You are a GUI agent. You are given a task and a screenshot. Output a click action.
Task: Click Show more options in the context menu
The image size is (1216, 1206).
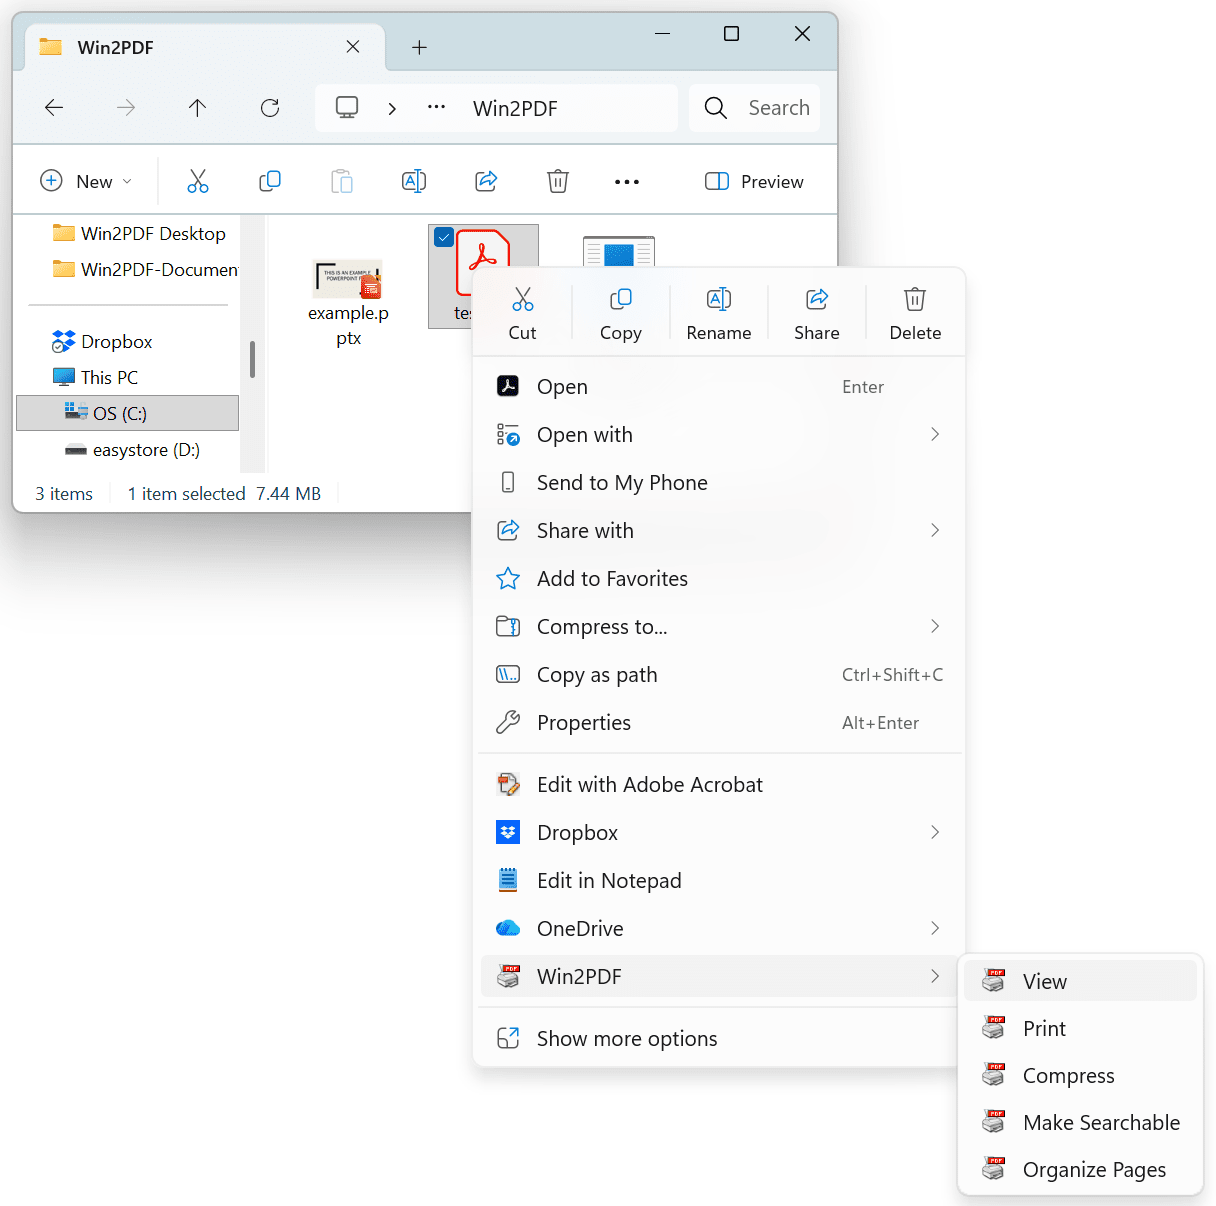(x=627, y=1038)
